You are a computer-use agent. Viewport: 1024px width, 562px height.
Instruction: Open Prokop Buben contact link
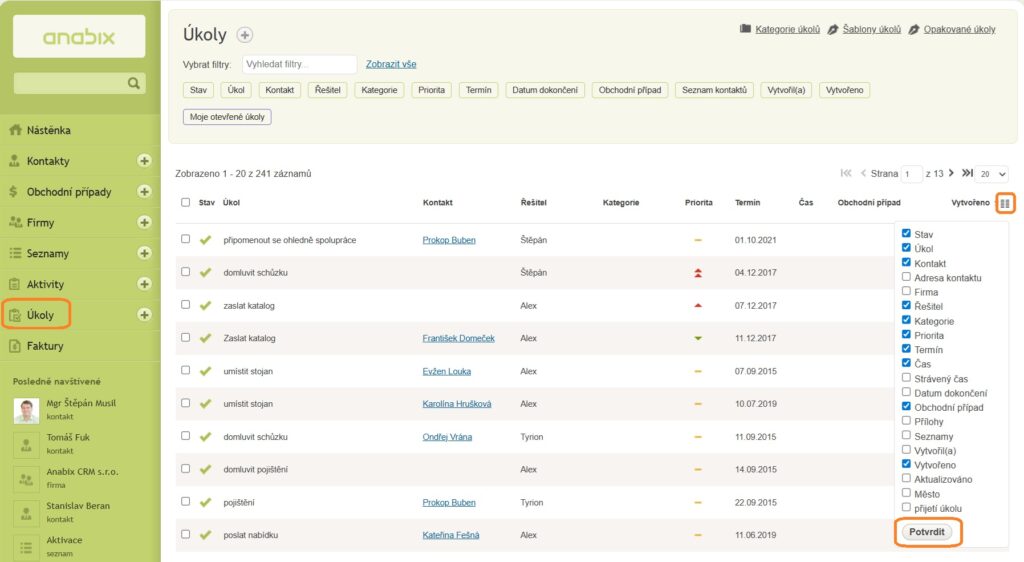pyautogui.click(x=449, y=240)
